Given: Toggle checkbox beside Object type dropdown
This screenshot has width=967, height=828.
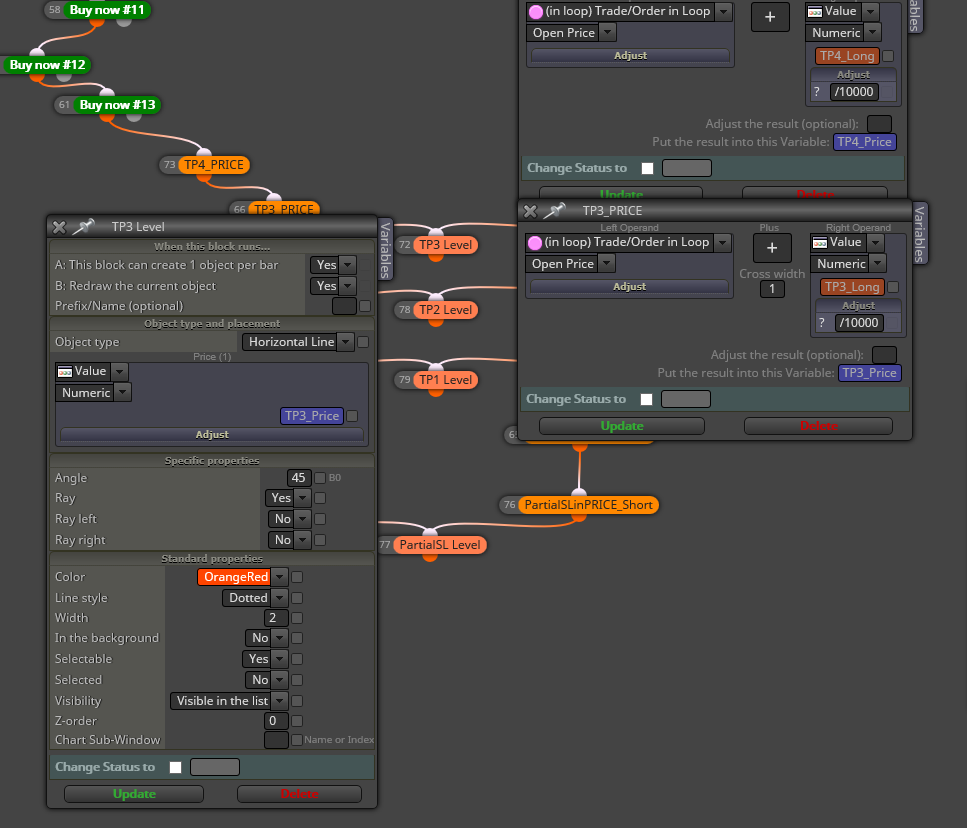Looking at the screenshot, I should [363, 342].
